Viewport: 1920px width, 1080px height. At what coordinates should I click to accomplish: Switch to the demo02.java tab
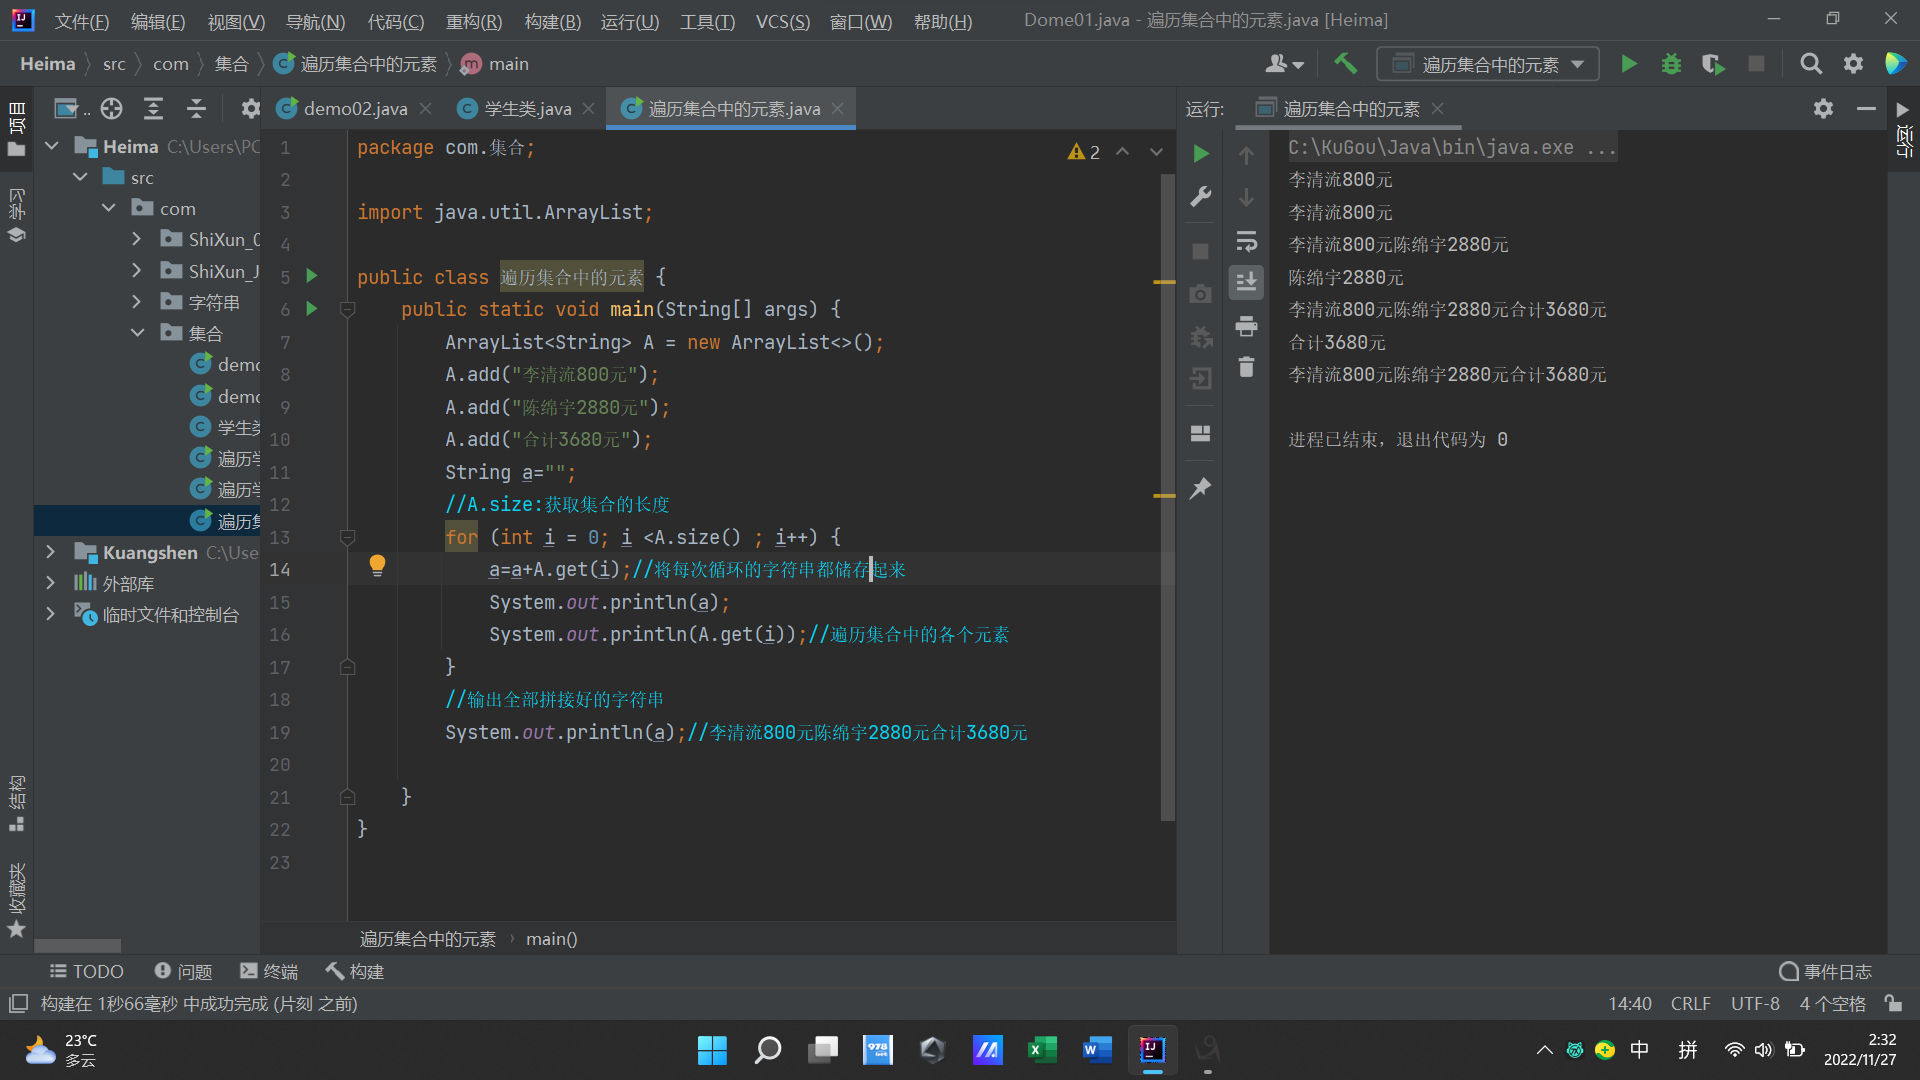(355, 108)
